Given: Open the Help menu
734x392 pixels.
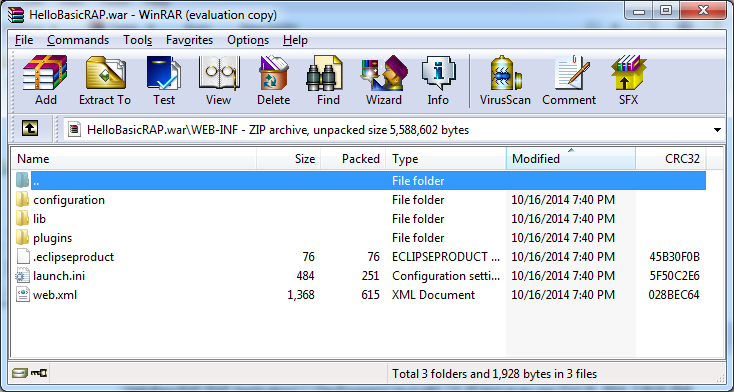Looking at the screenshot, I should 295,40.
